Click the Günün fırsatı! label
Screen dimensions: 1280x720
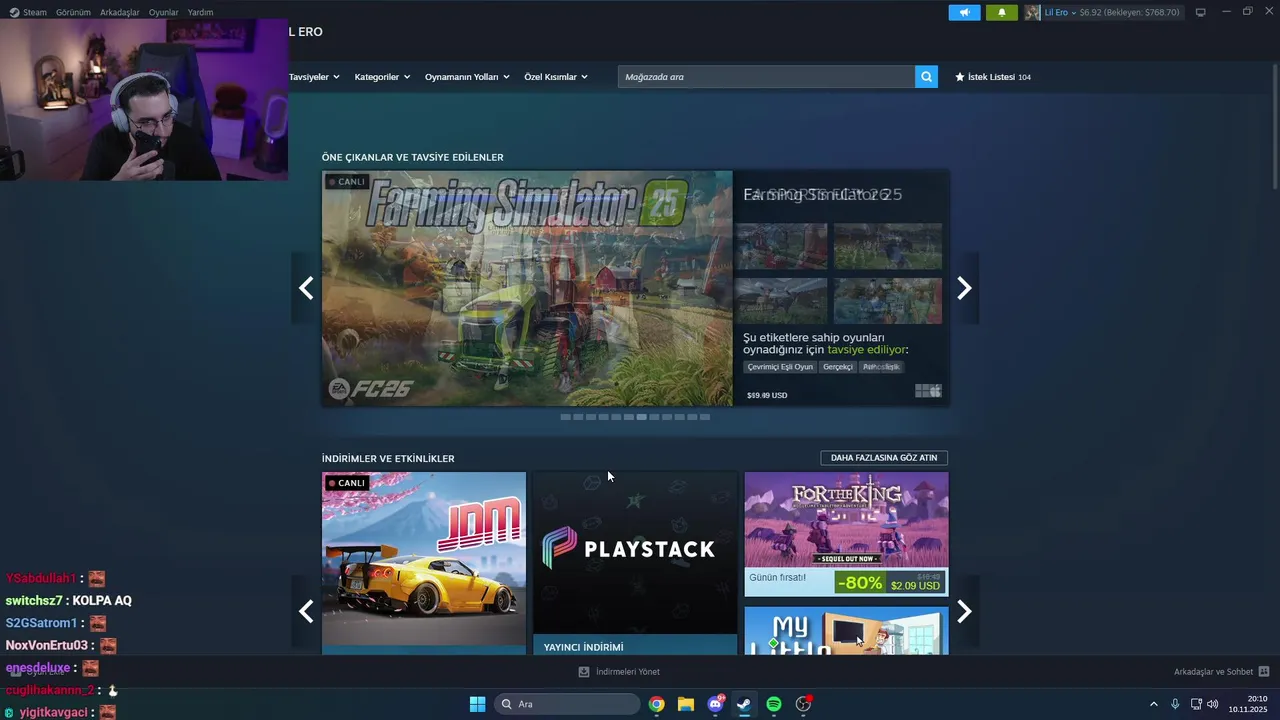[777, 577]
